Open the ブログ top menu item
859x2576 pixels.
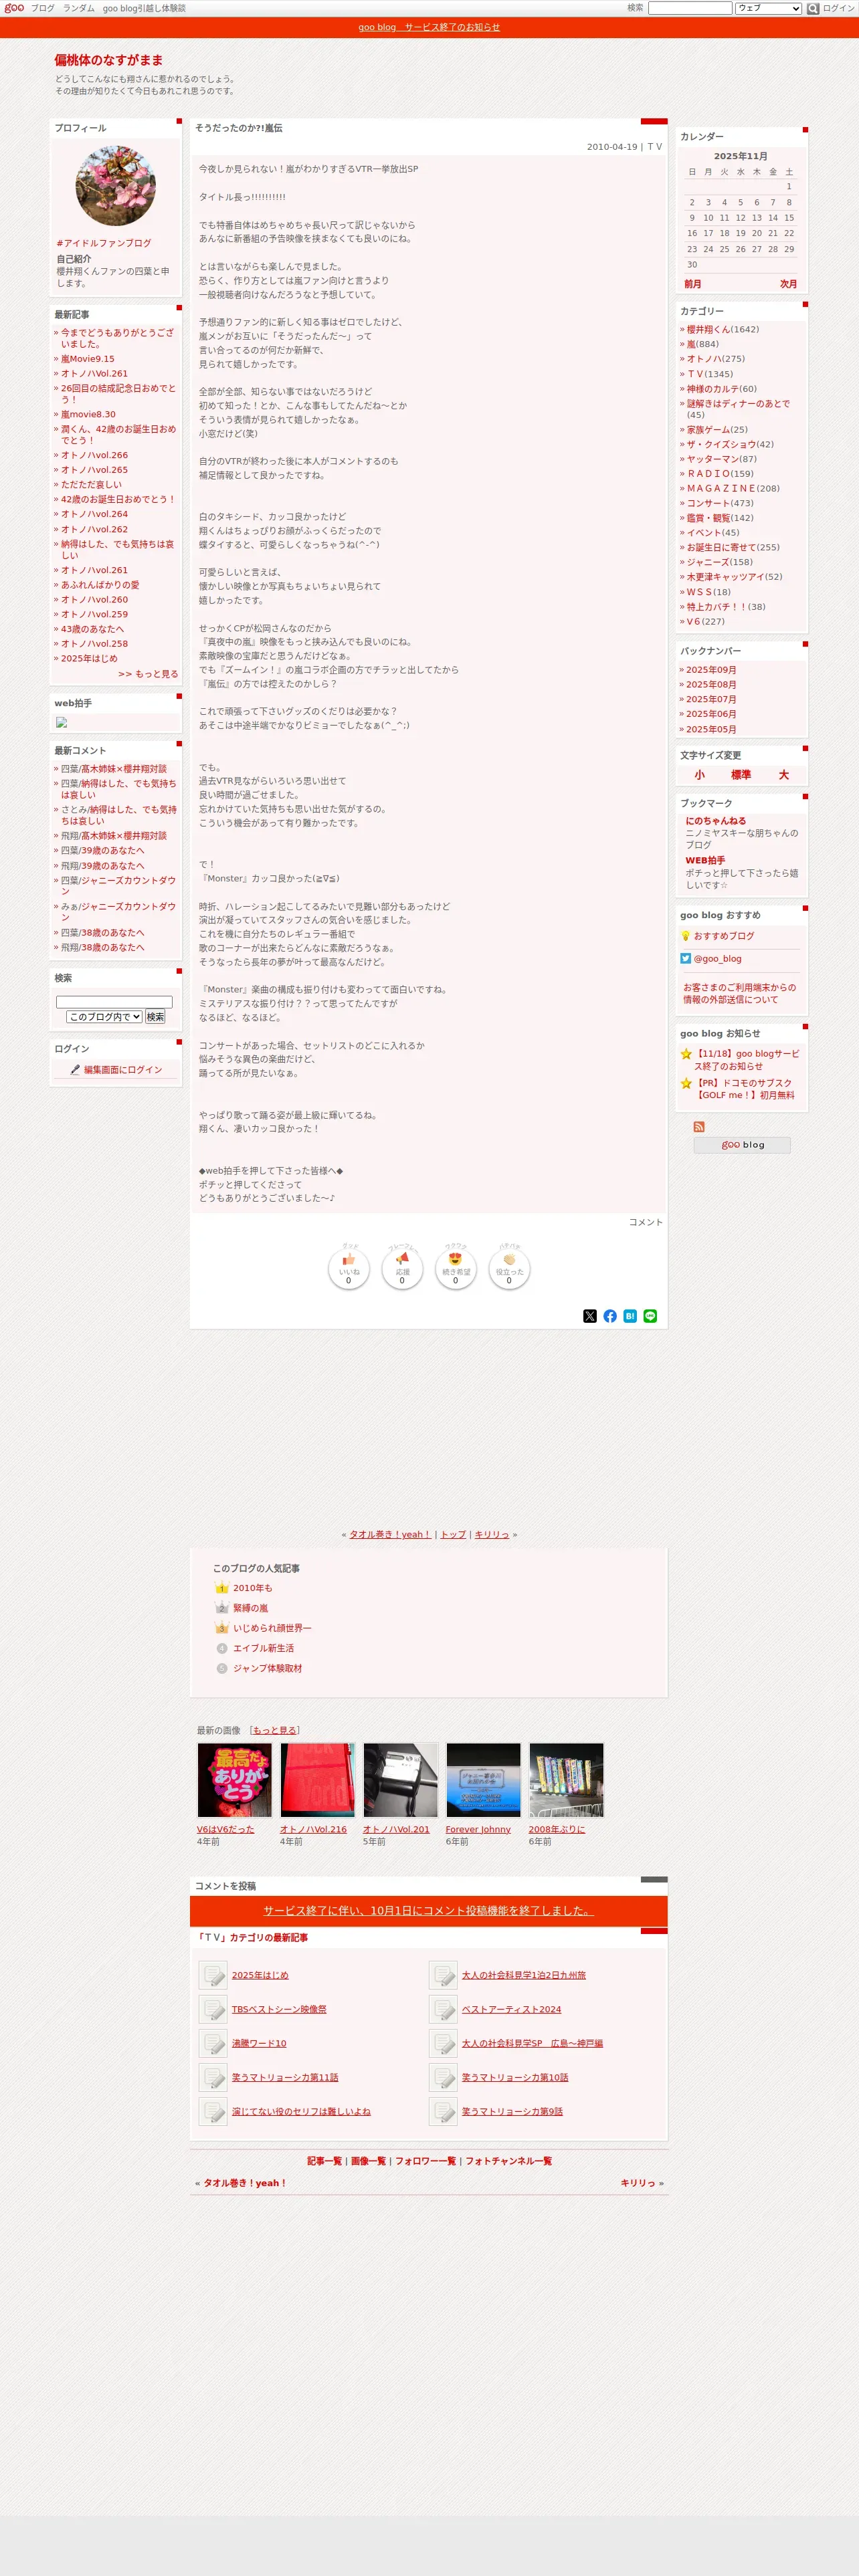point(43,8)
